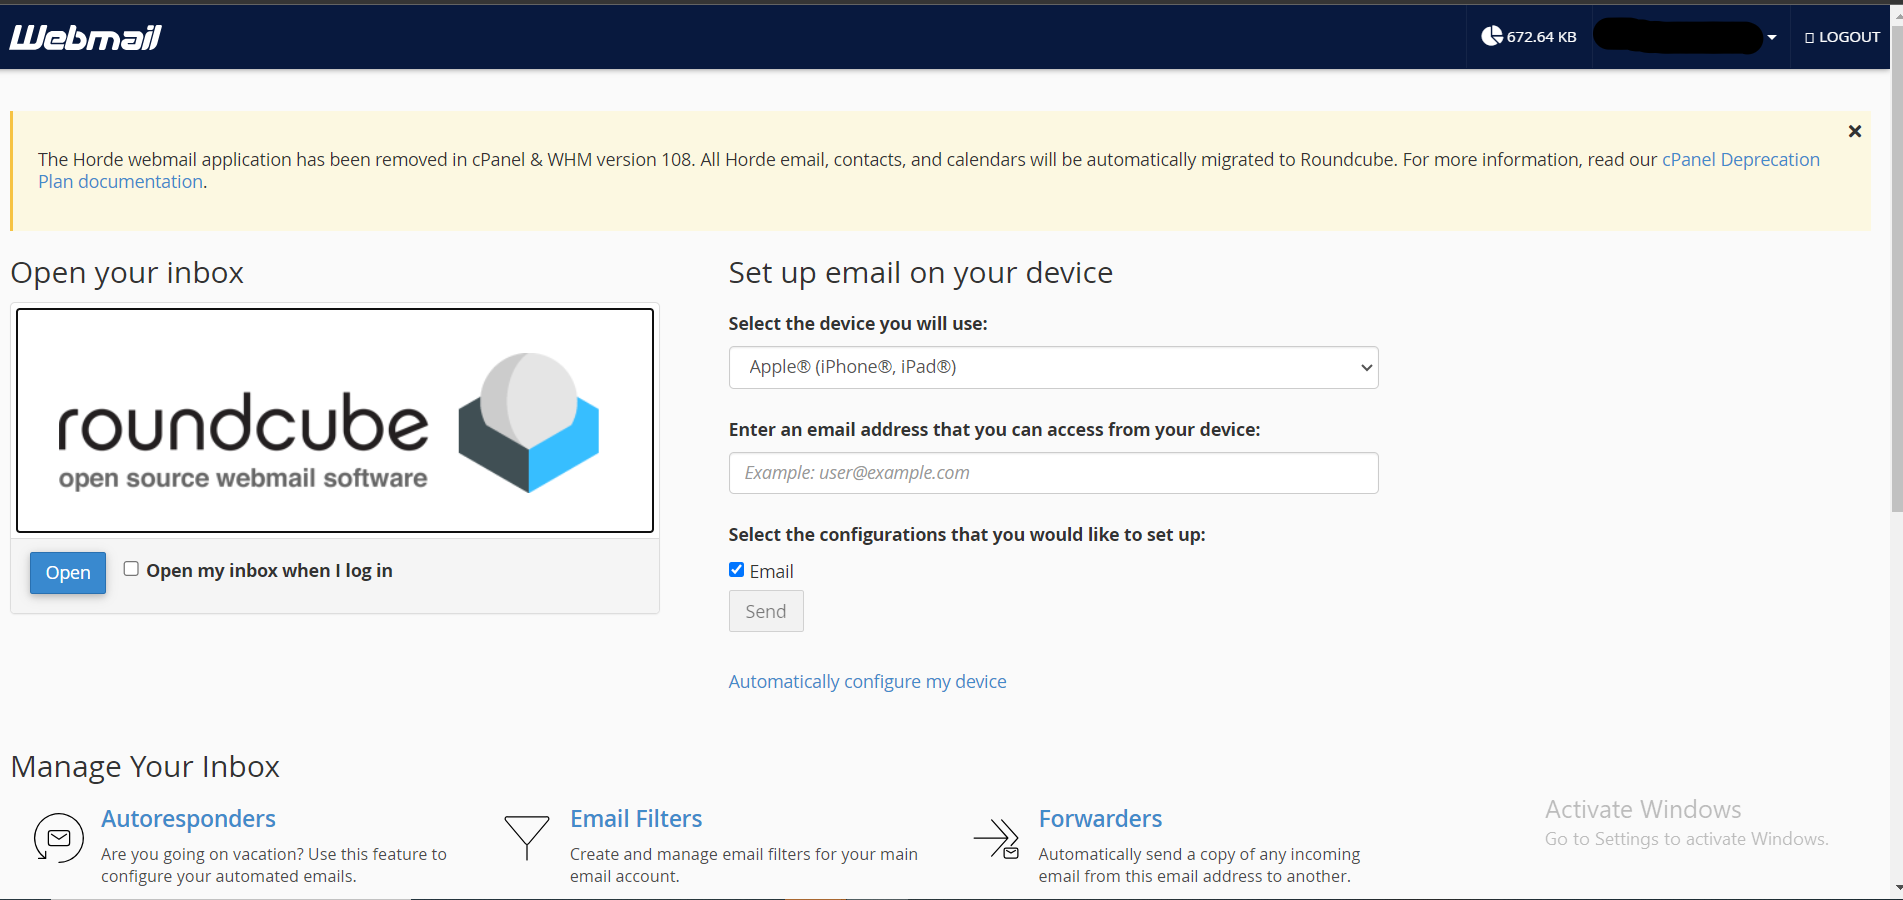This screenshot has width=1903, height=900.
Task: Click the email address input field
Action: [x=1053, y=473]
